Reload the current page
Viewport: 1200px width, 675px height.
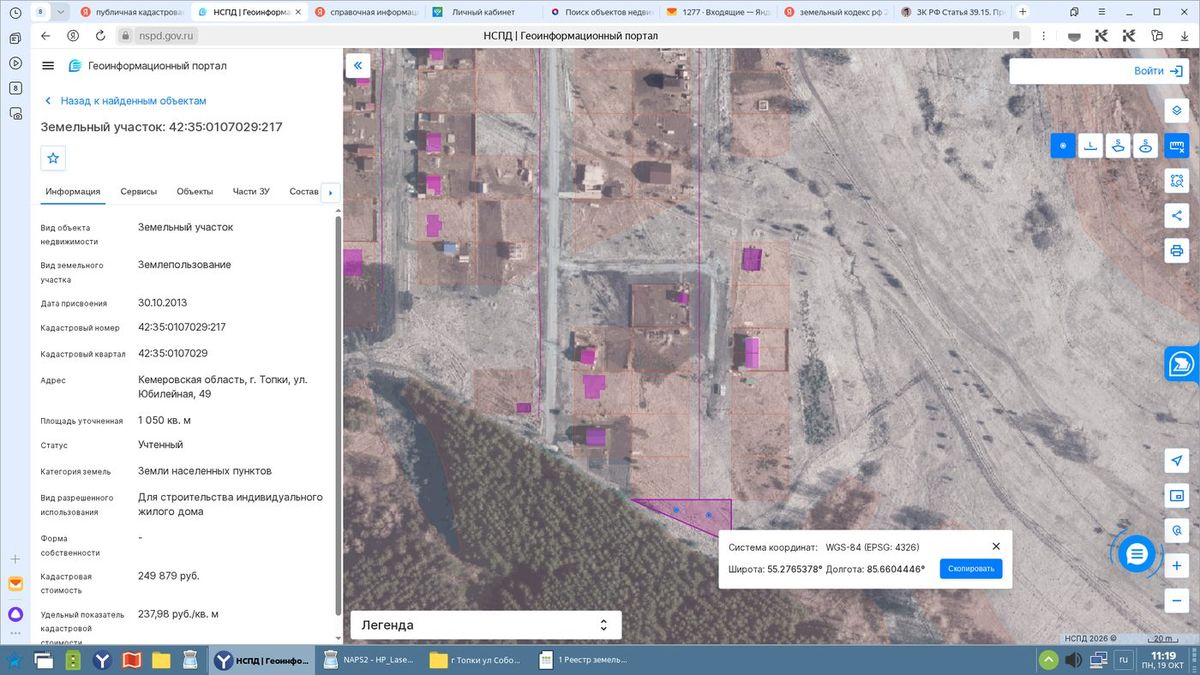(101, 35)
